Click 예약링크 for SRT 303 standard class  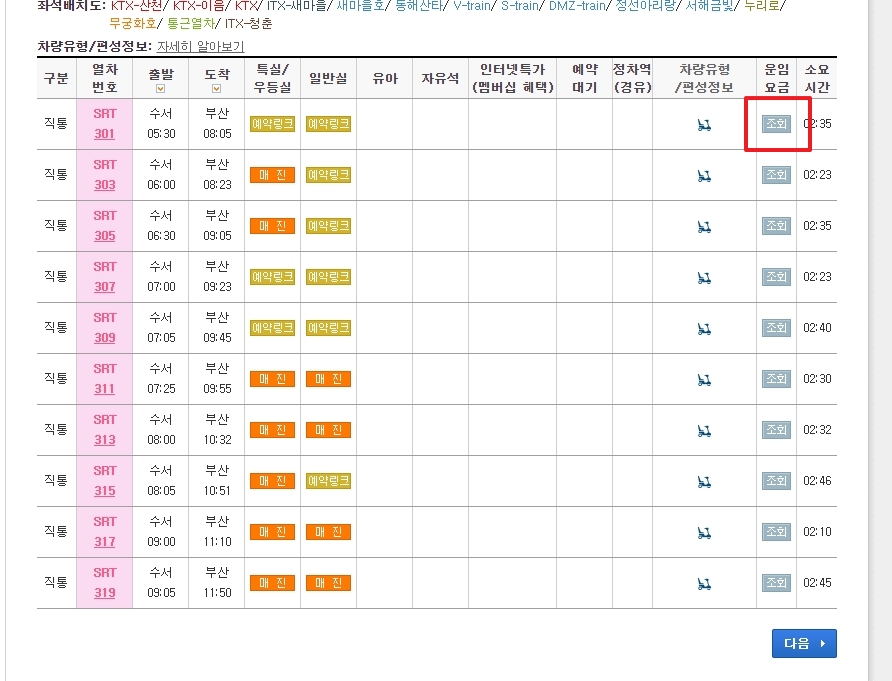tap(328, 174)
